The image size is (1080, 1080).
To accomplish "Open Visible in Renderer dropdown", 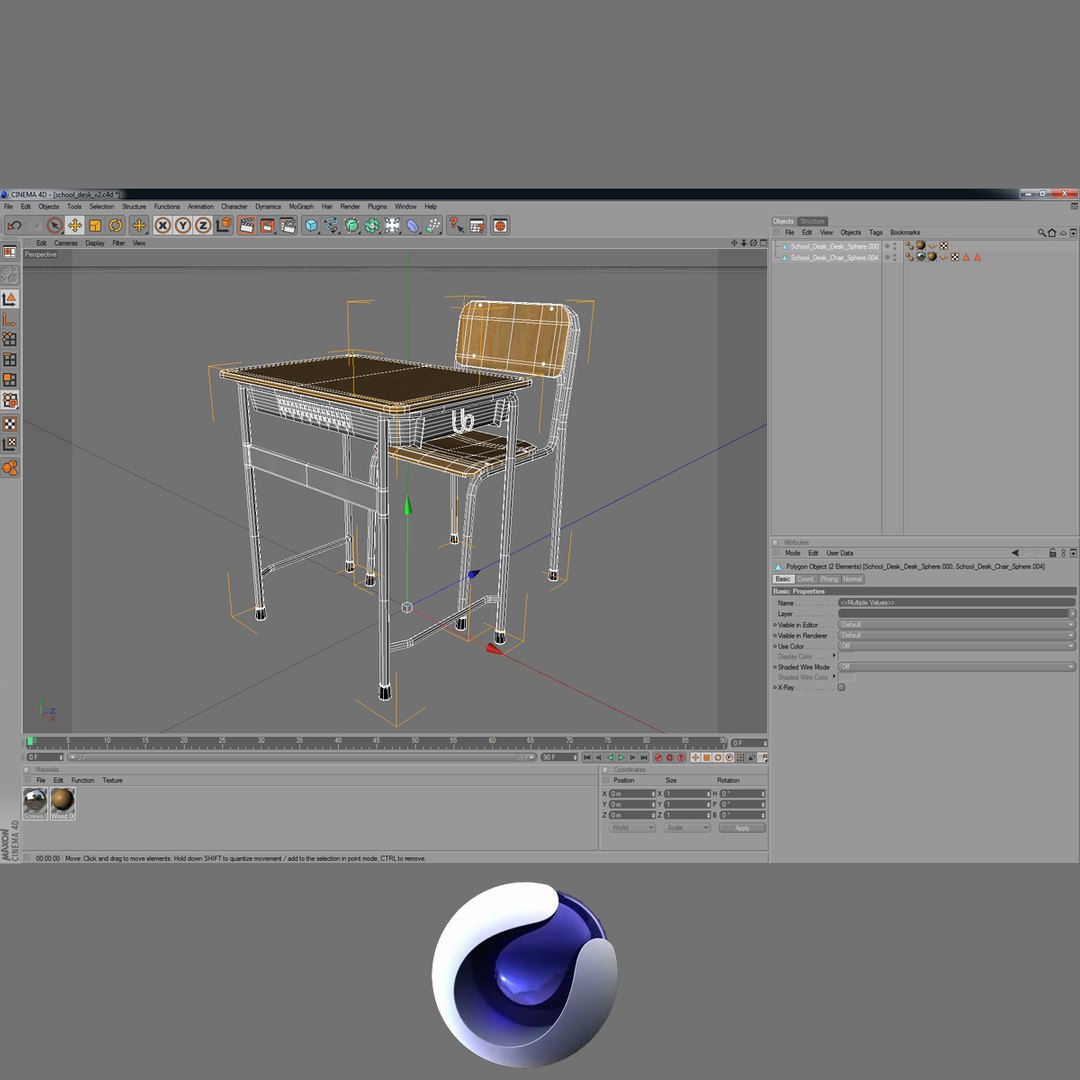I will tap(956, 635).
